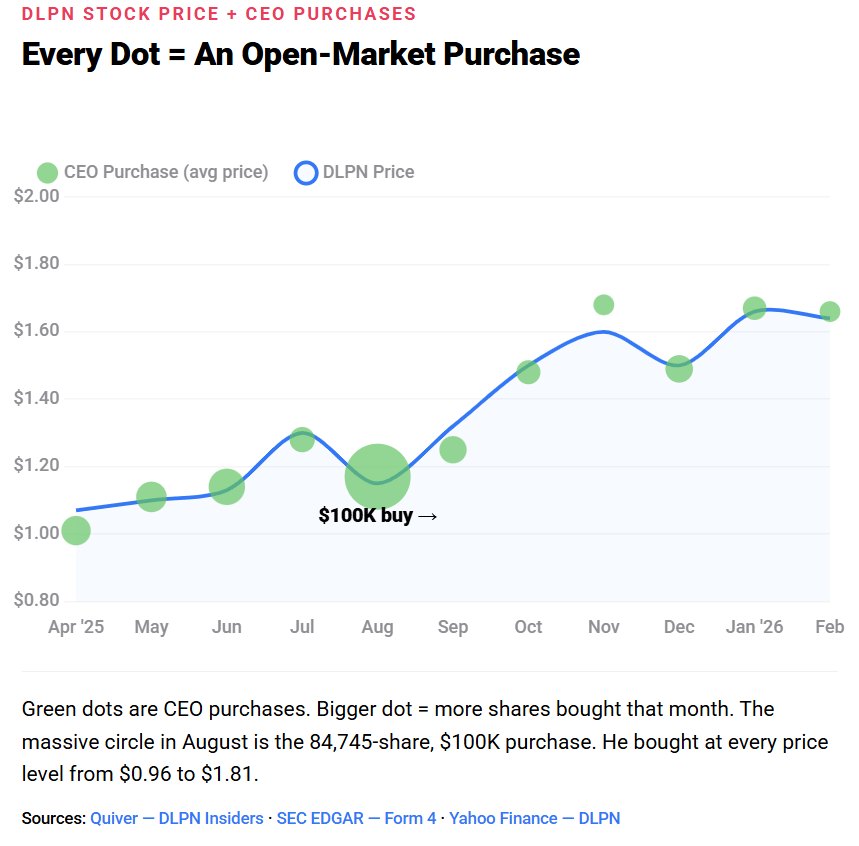
Task: Click the February purchase dot
Action: [x=829, y=312]
